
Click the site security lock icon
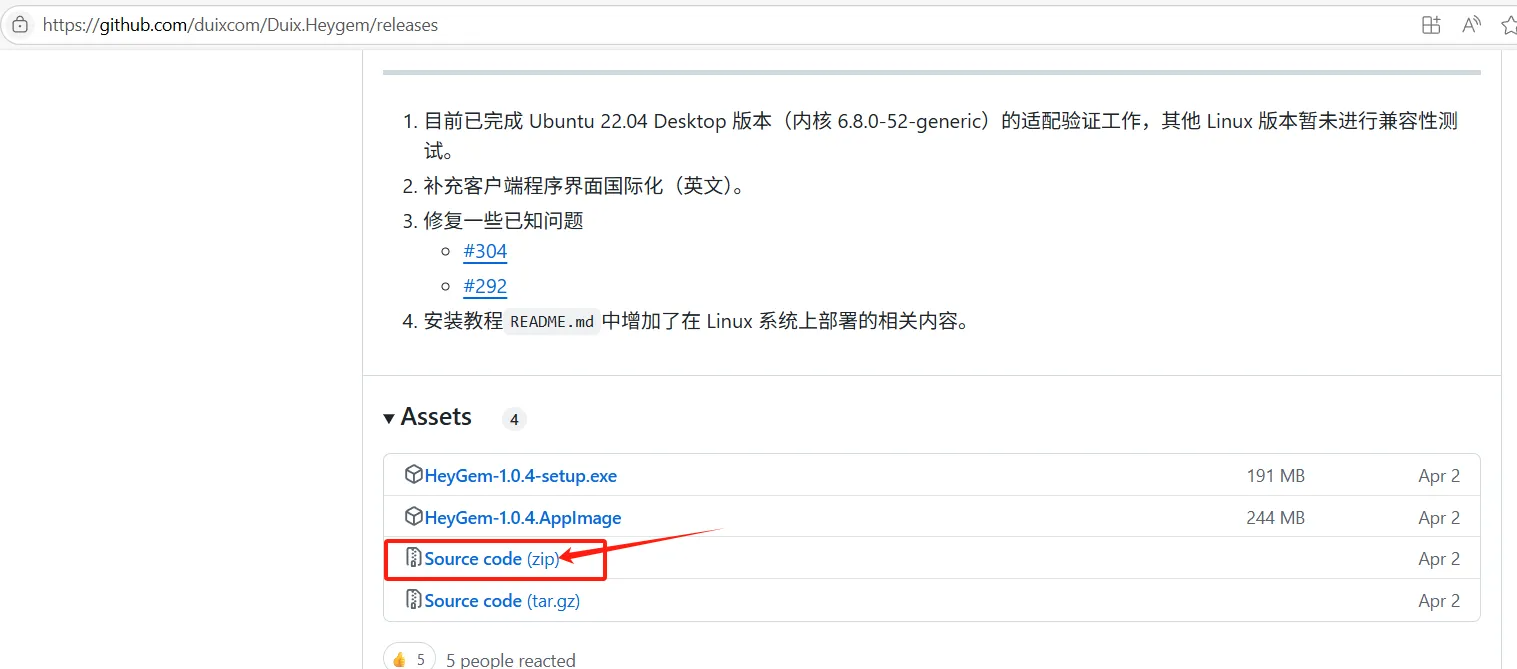[x=20, y=25]
